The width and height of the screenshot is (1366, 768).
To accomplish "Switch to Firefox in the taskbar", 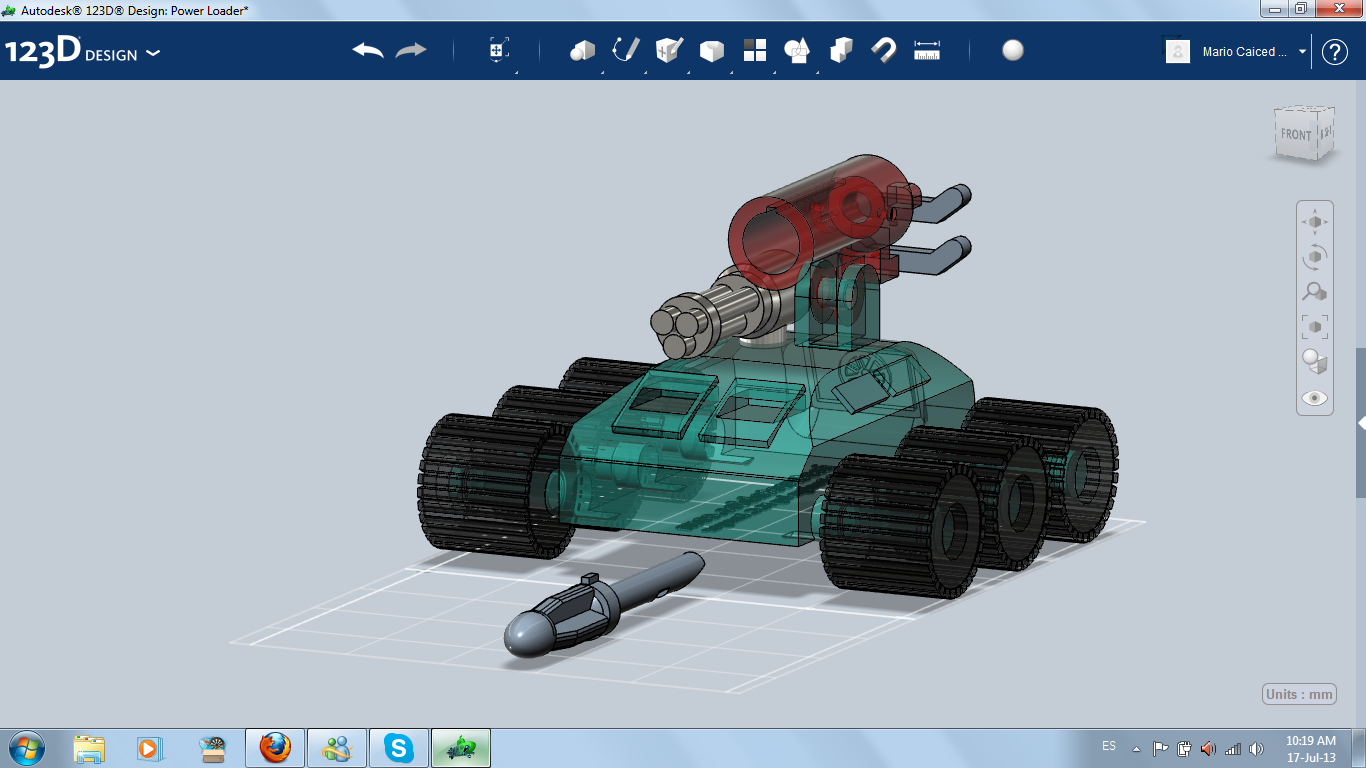I will [x=275, y=748].
